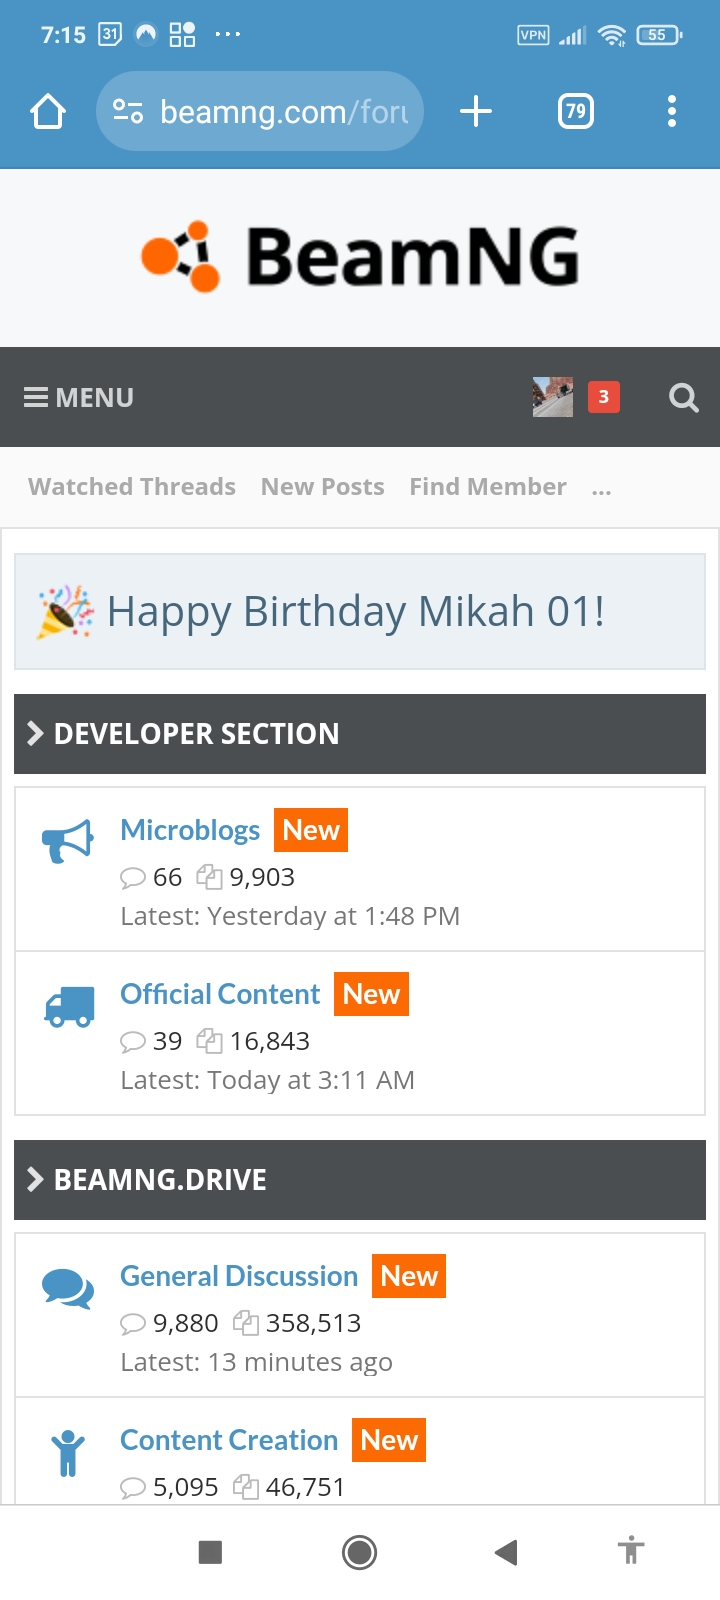The image size is (720, 1600).
Task: Open forum search with the magnifier icon
Action: (x=684, y=398)
